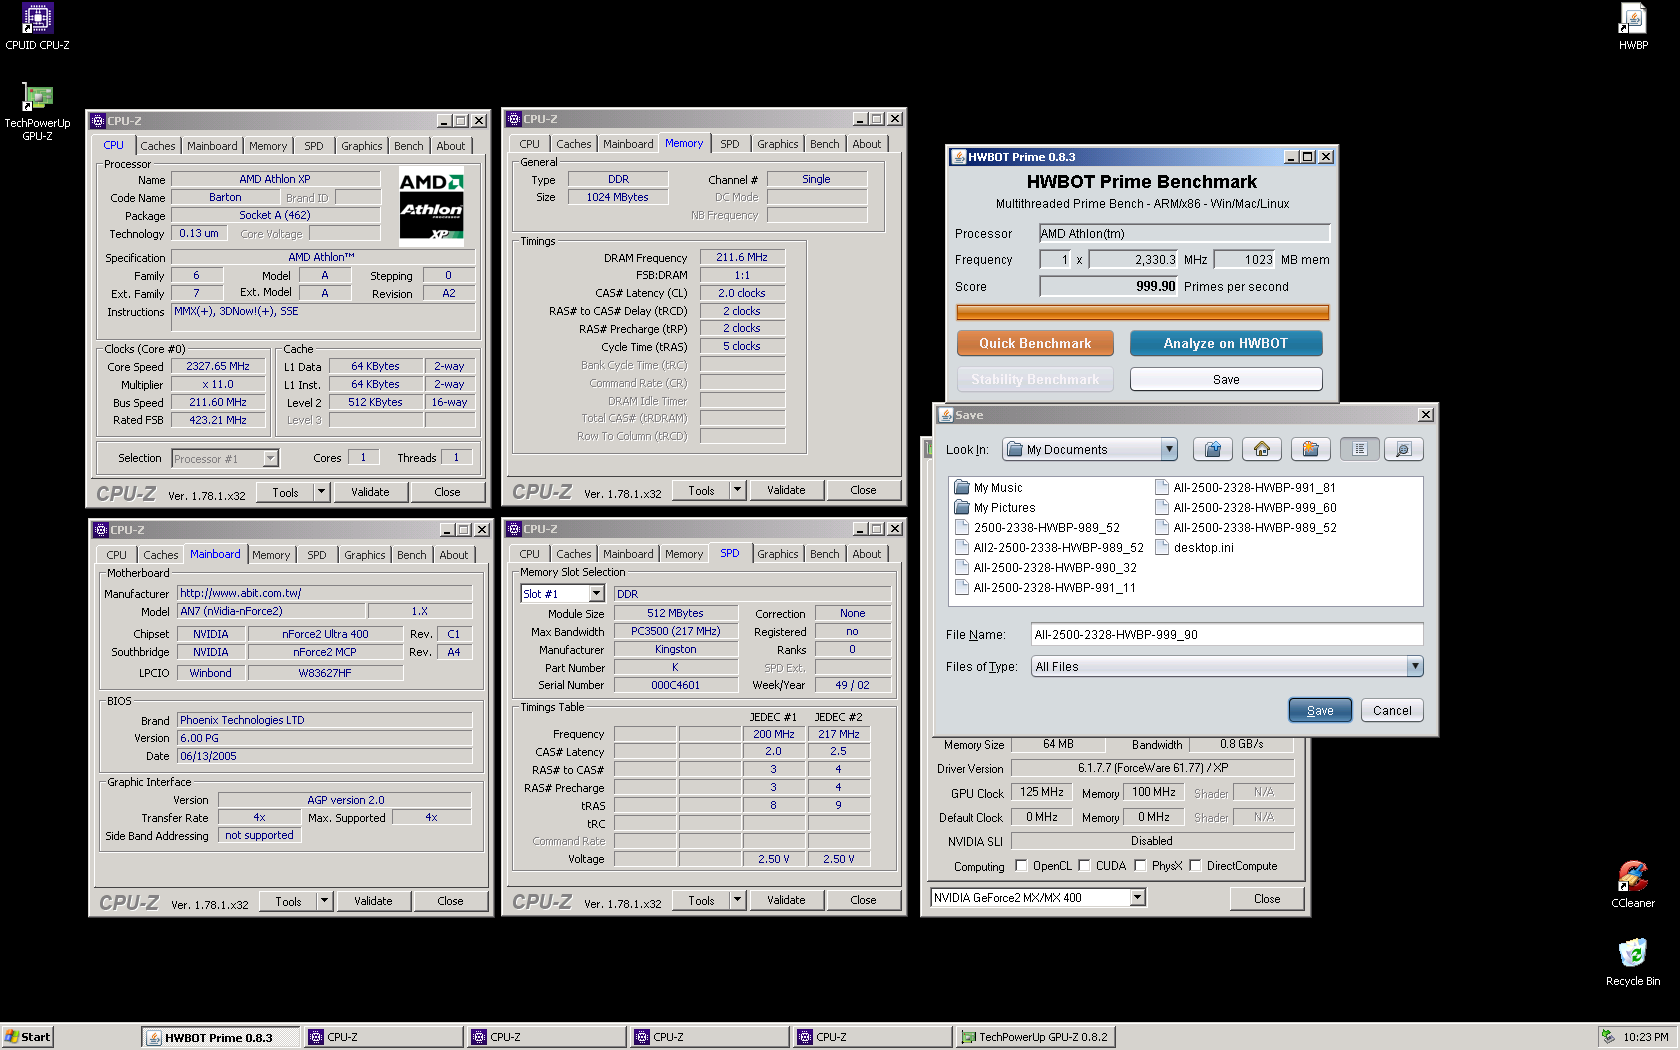Click Validate in the CPU tab window
Image resolution: width=1680 pixels, height=1050 pixels.
tap(370, 492)
